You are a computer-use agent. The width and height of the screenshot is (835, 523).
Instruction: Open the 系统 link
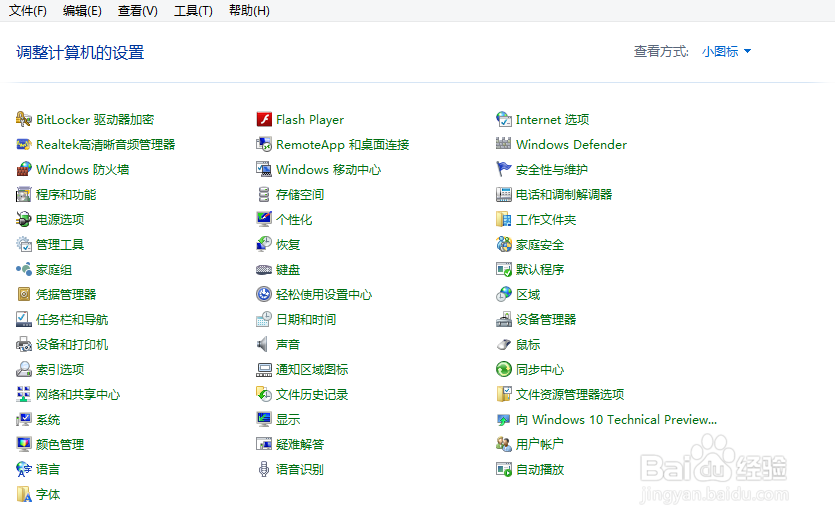click(x=48, y=420)
